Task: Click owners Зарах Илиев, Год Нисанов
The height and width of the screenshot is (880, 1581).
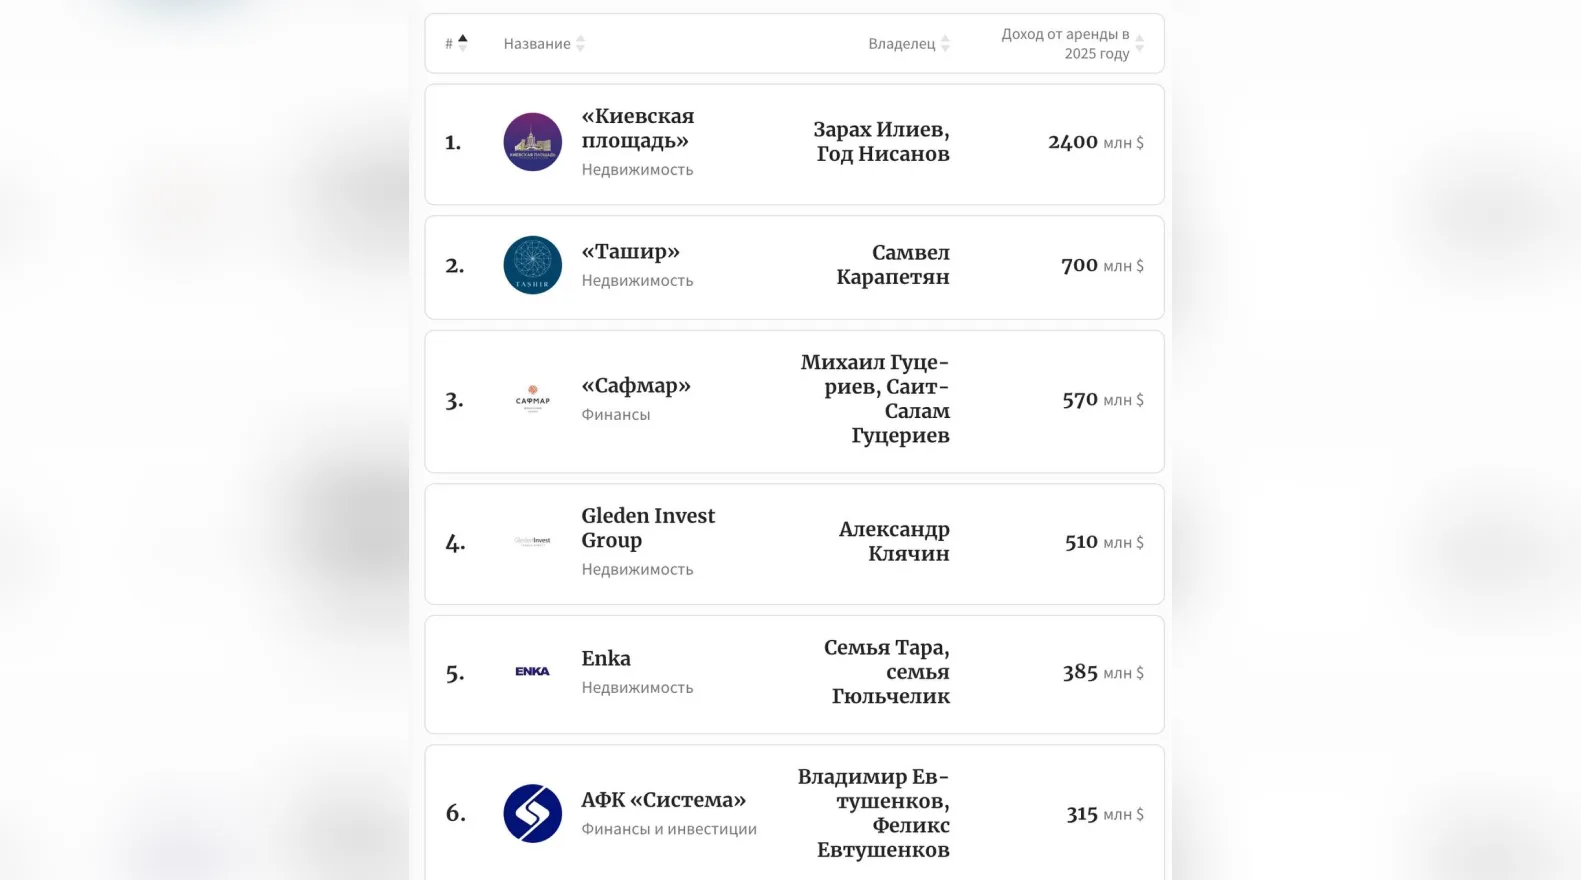Action: pos(881,142)
